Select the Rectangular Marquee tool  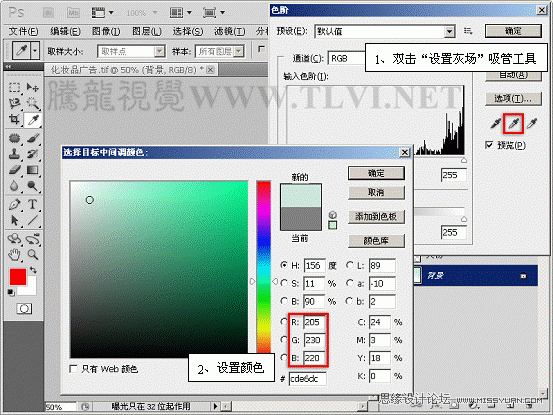pyautogui.click(x=15, y=87)
